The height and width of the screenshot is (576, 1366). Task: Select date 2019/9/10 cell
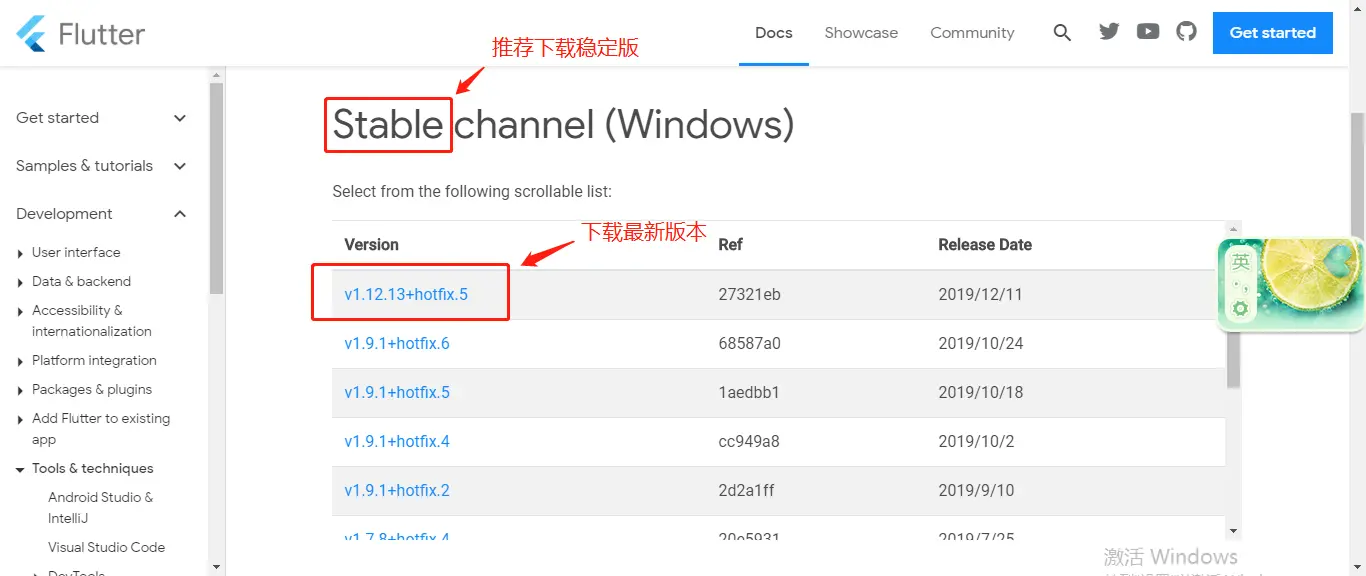[976, 491]
